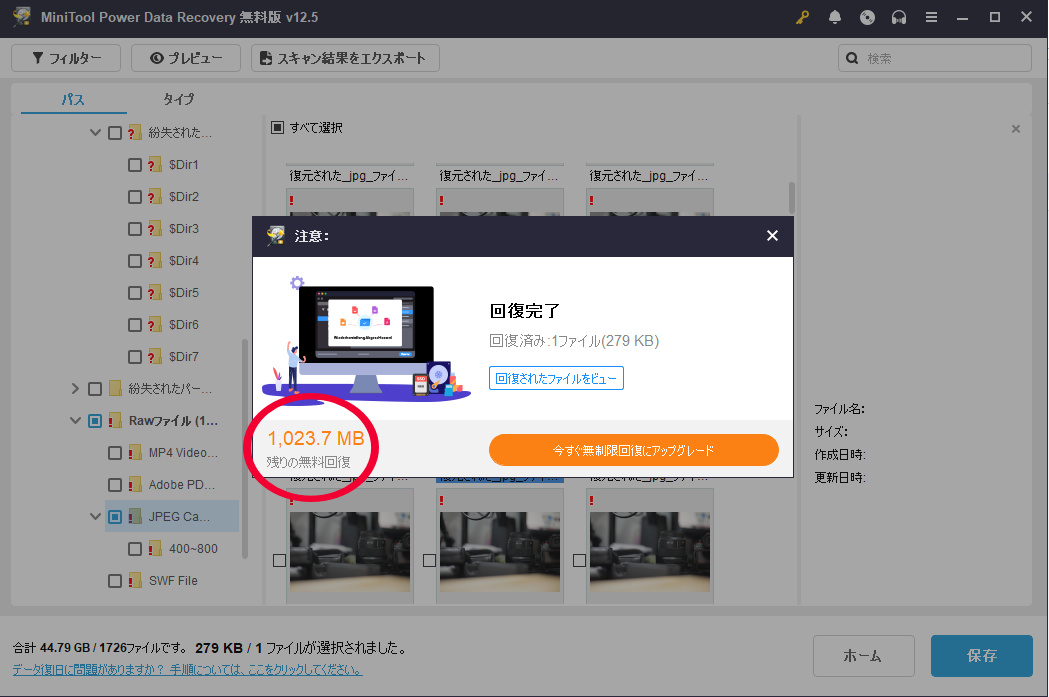
Task: Click the key register icon in title bar
Action: (x=802, y=17)
